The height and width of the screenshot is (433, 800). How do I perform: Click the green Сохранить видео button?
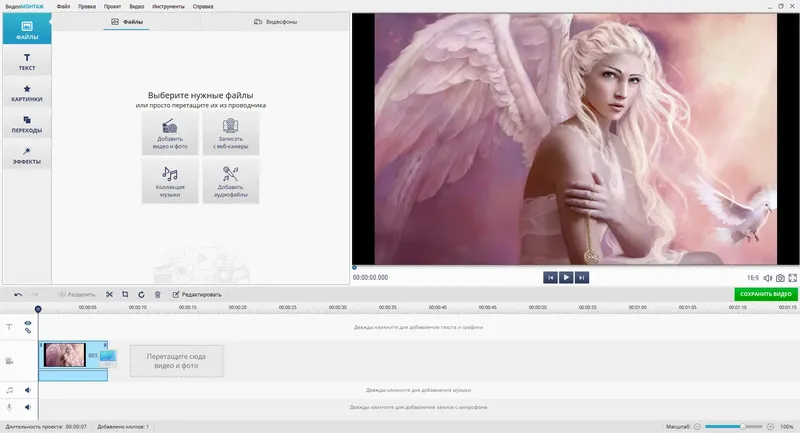coord(765,294)
